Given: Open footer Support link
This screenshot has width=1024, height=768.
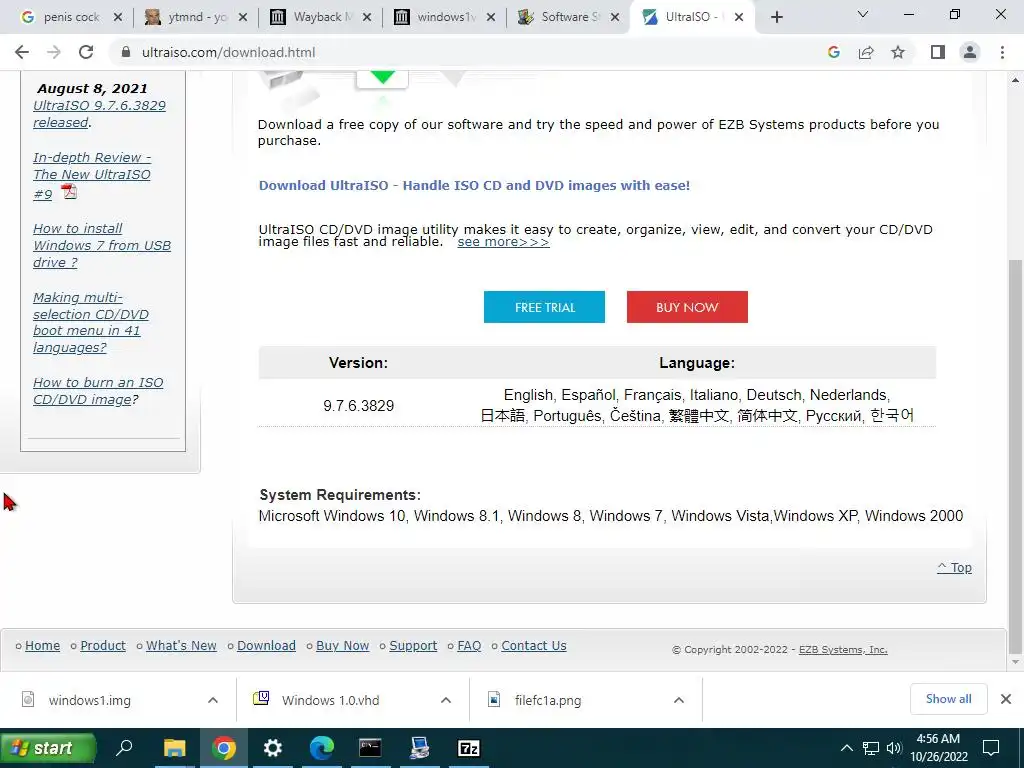Looking at the screenshot, I should pos(413,645).
